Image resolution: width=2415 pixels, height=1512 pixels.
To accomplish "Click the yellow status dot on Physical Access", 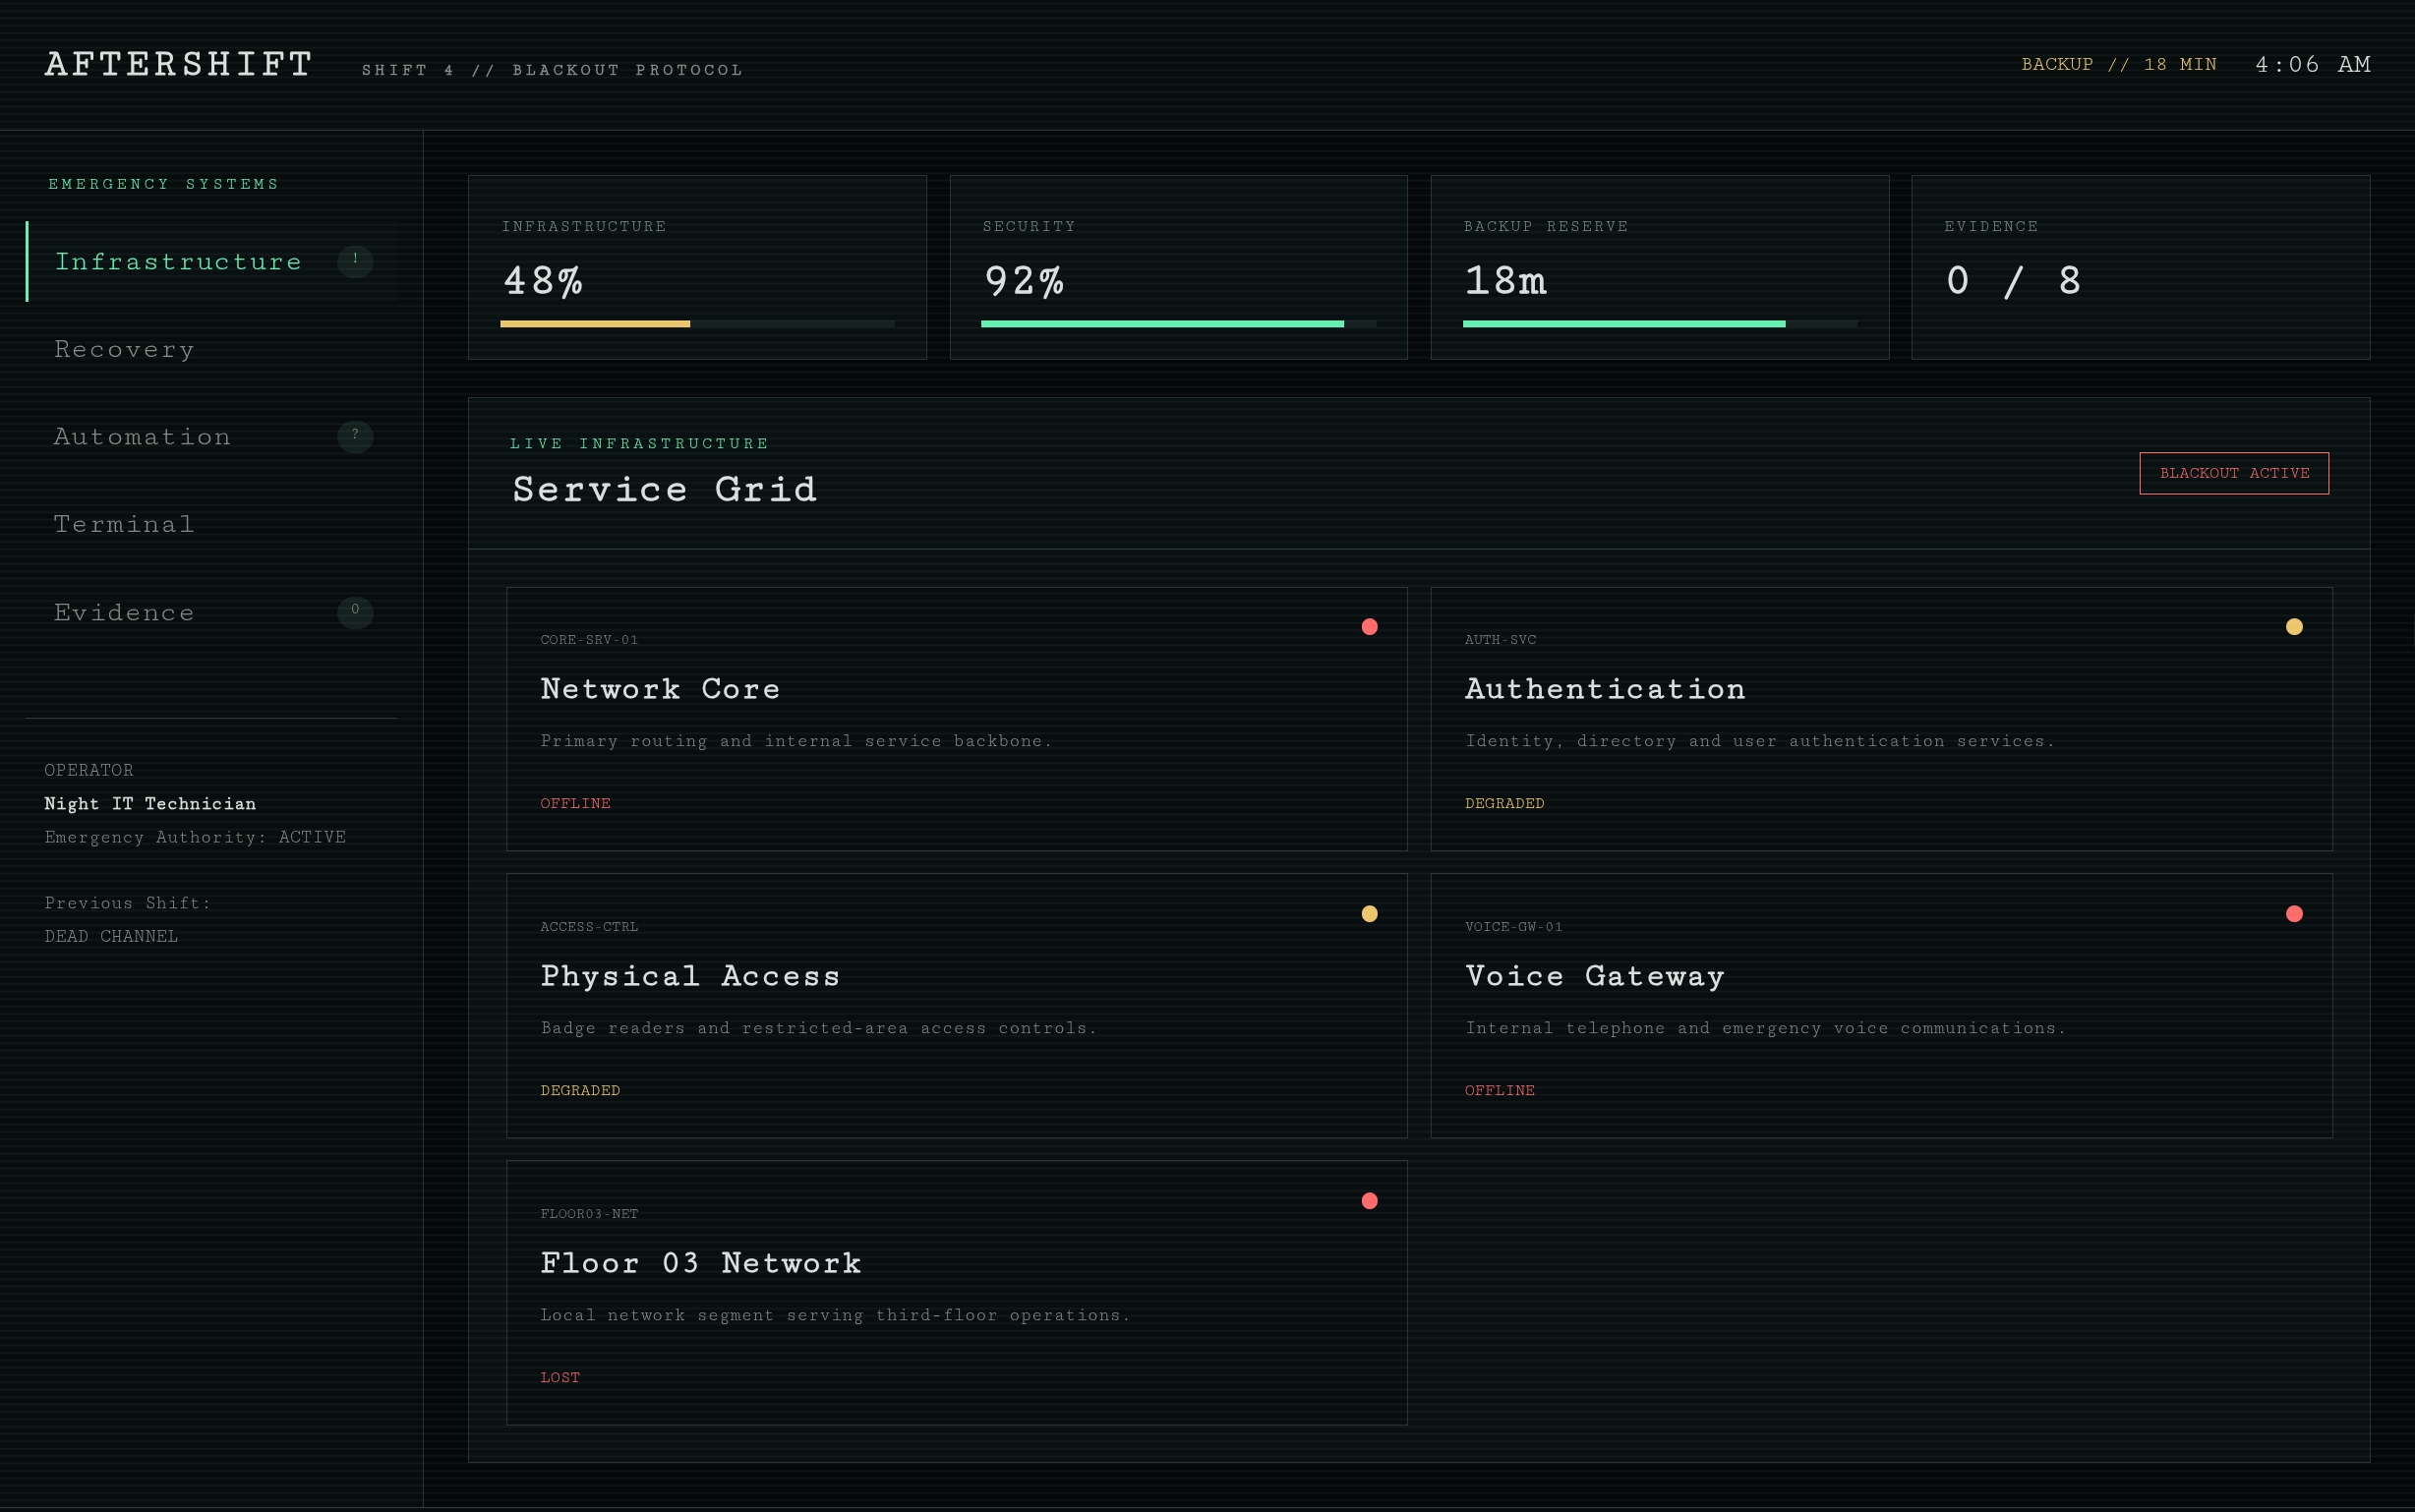I will click(1369, 913).
